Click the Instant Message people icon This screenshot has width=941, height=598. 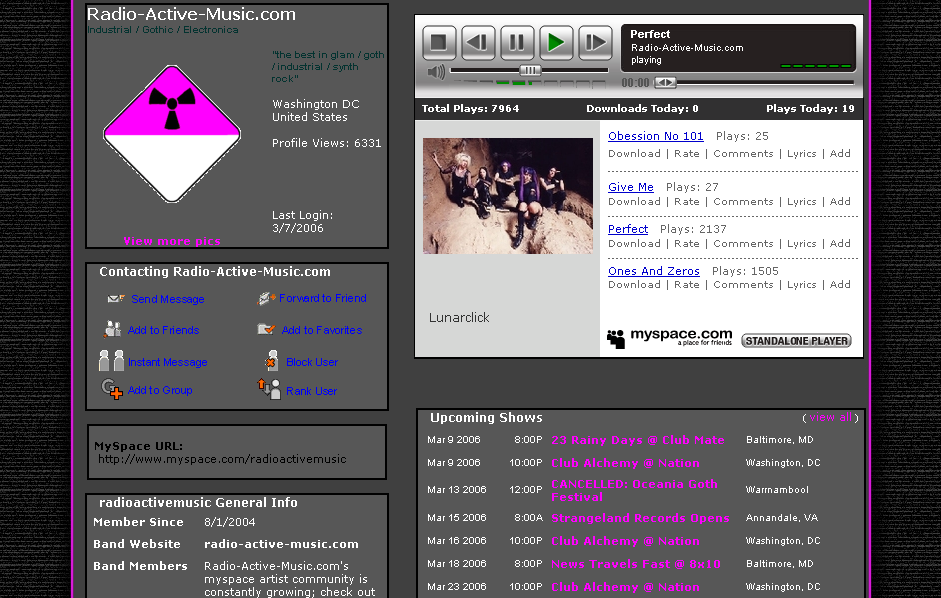112,361
